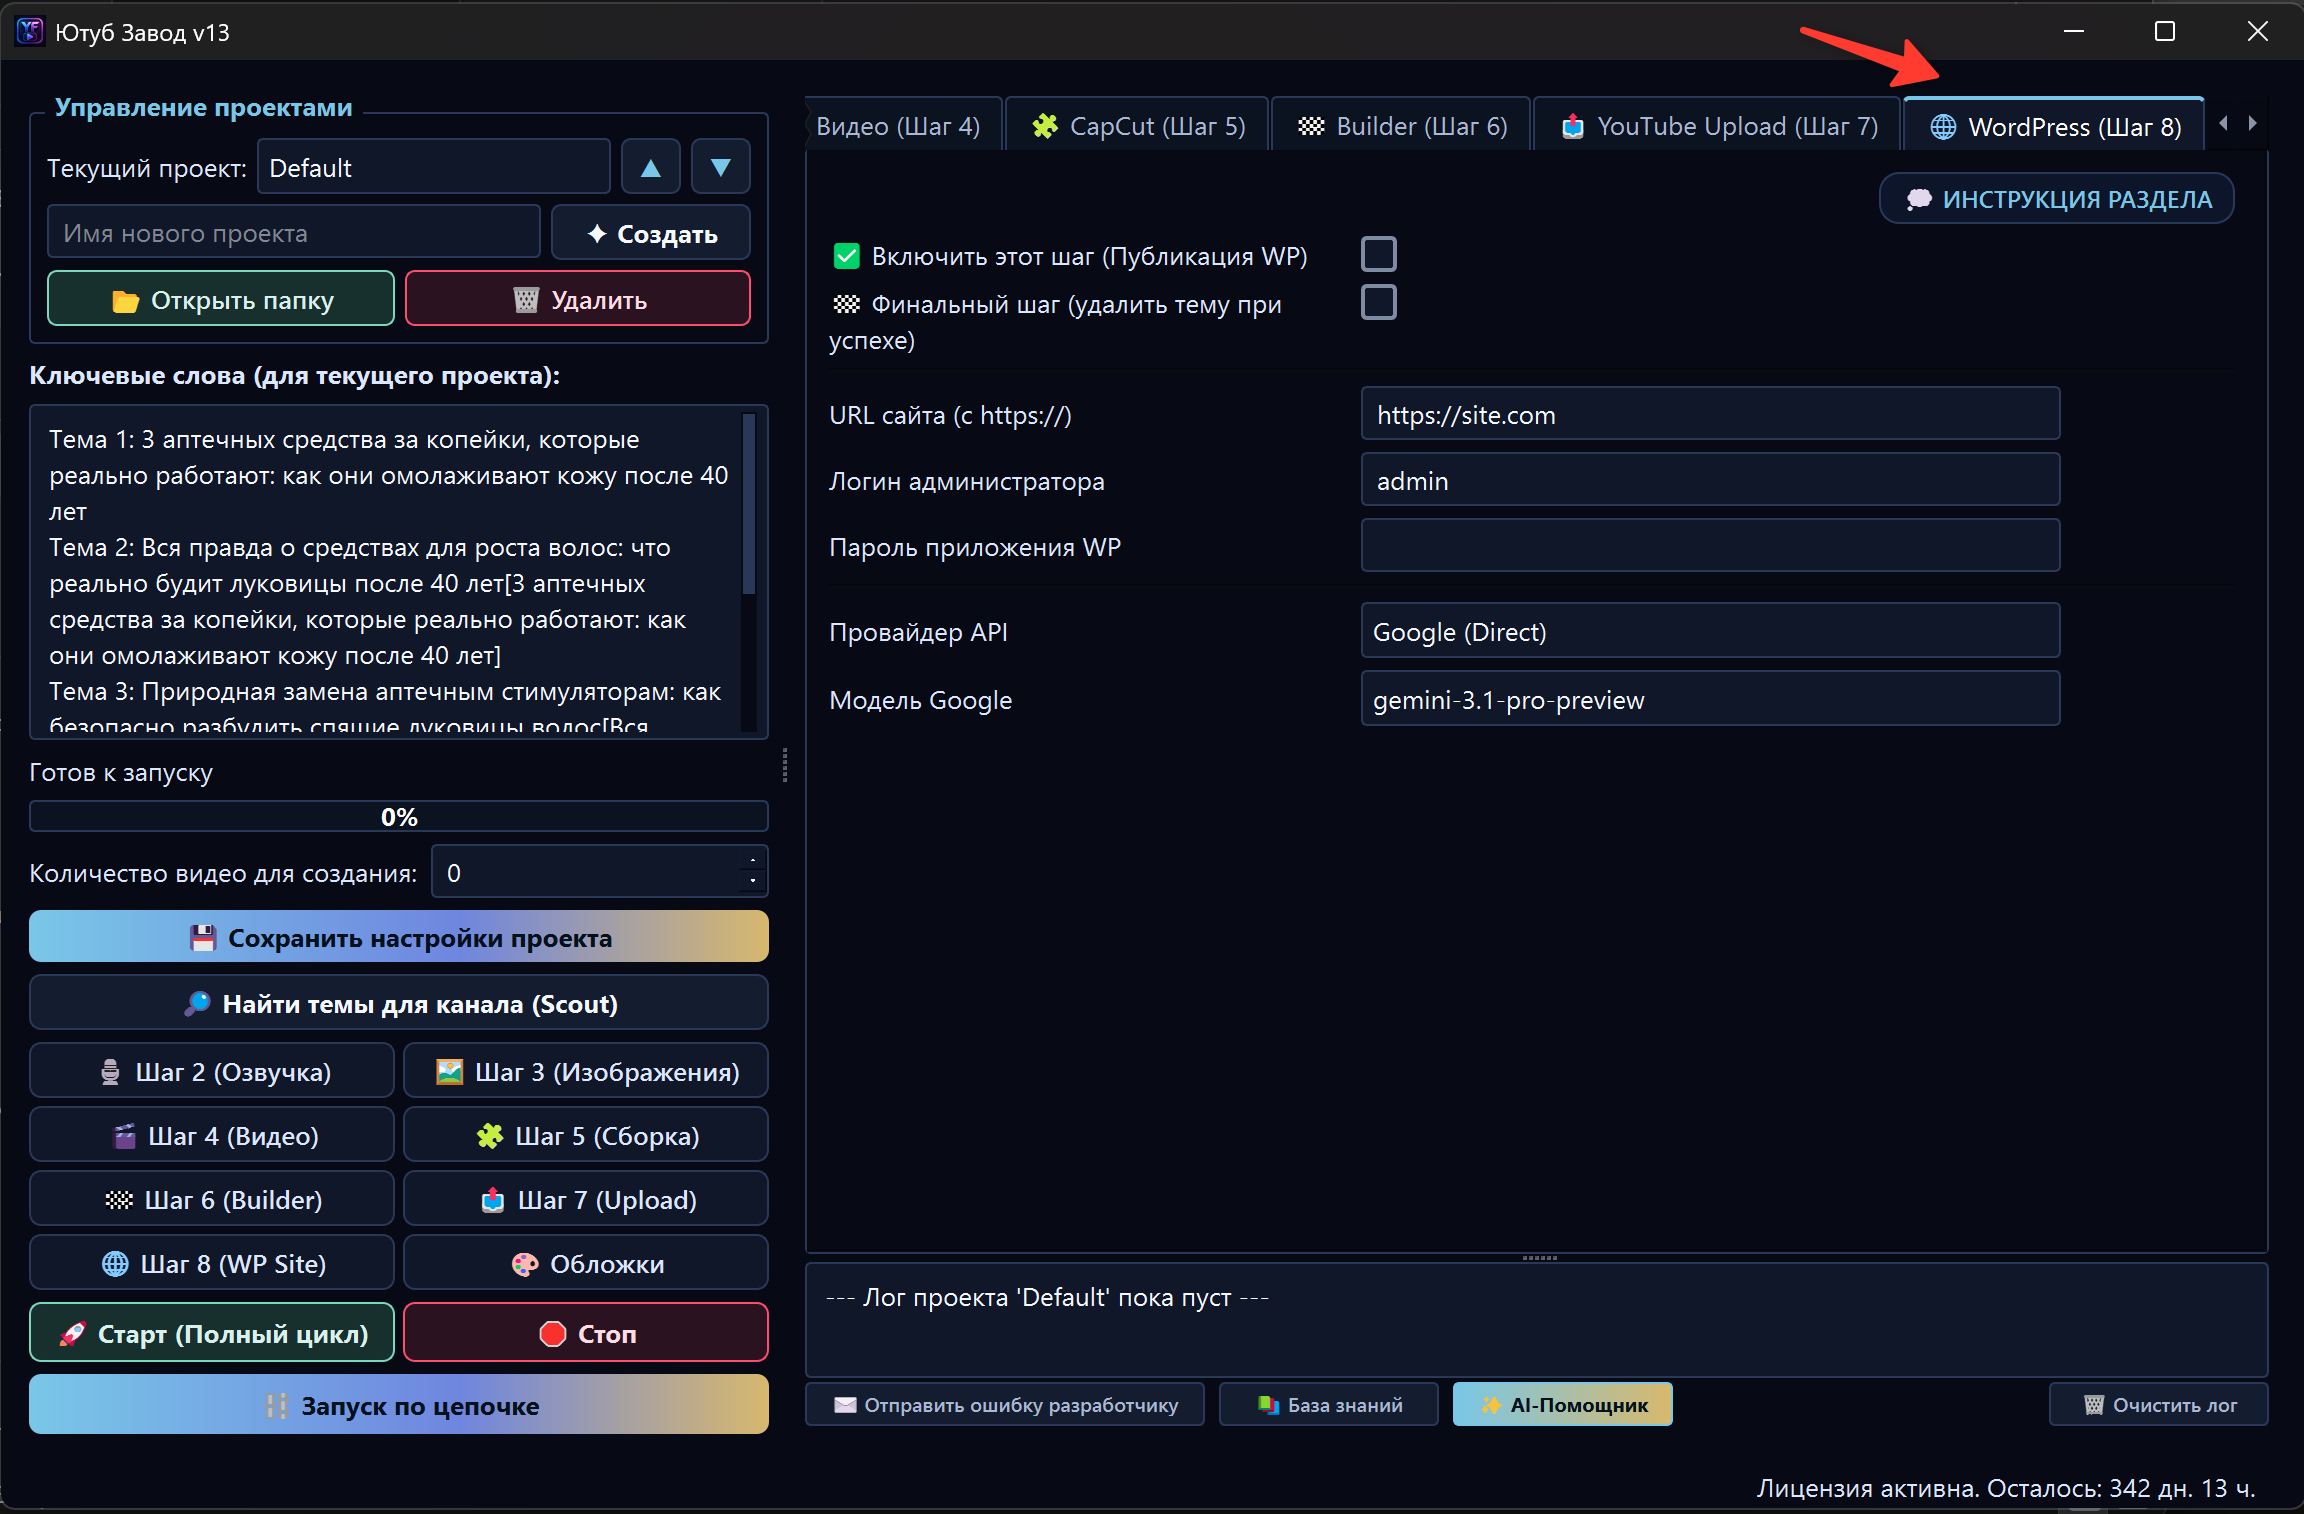Click Сохранить настройки проекта button

pyautogui.click(x=399, y=937)
